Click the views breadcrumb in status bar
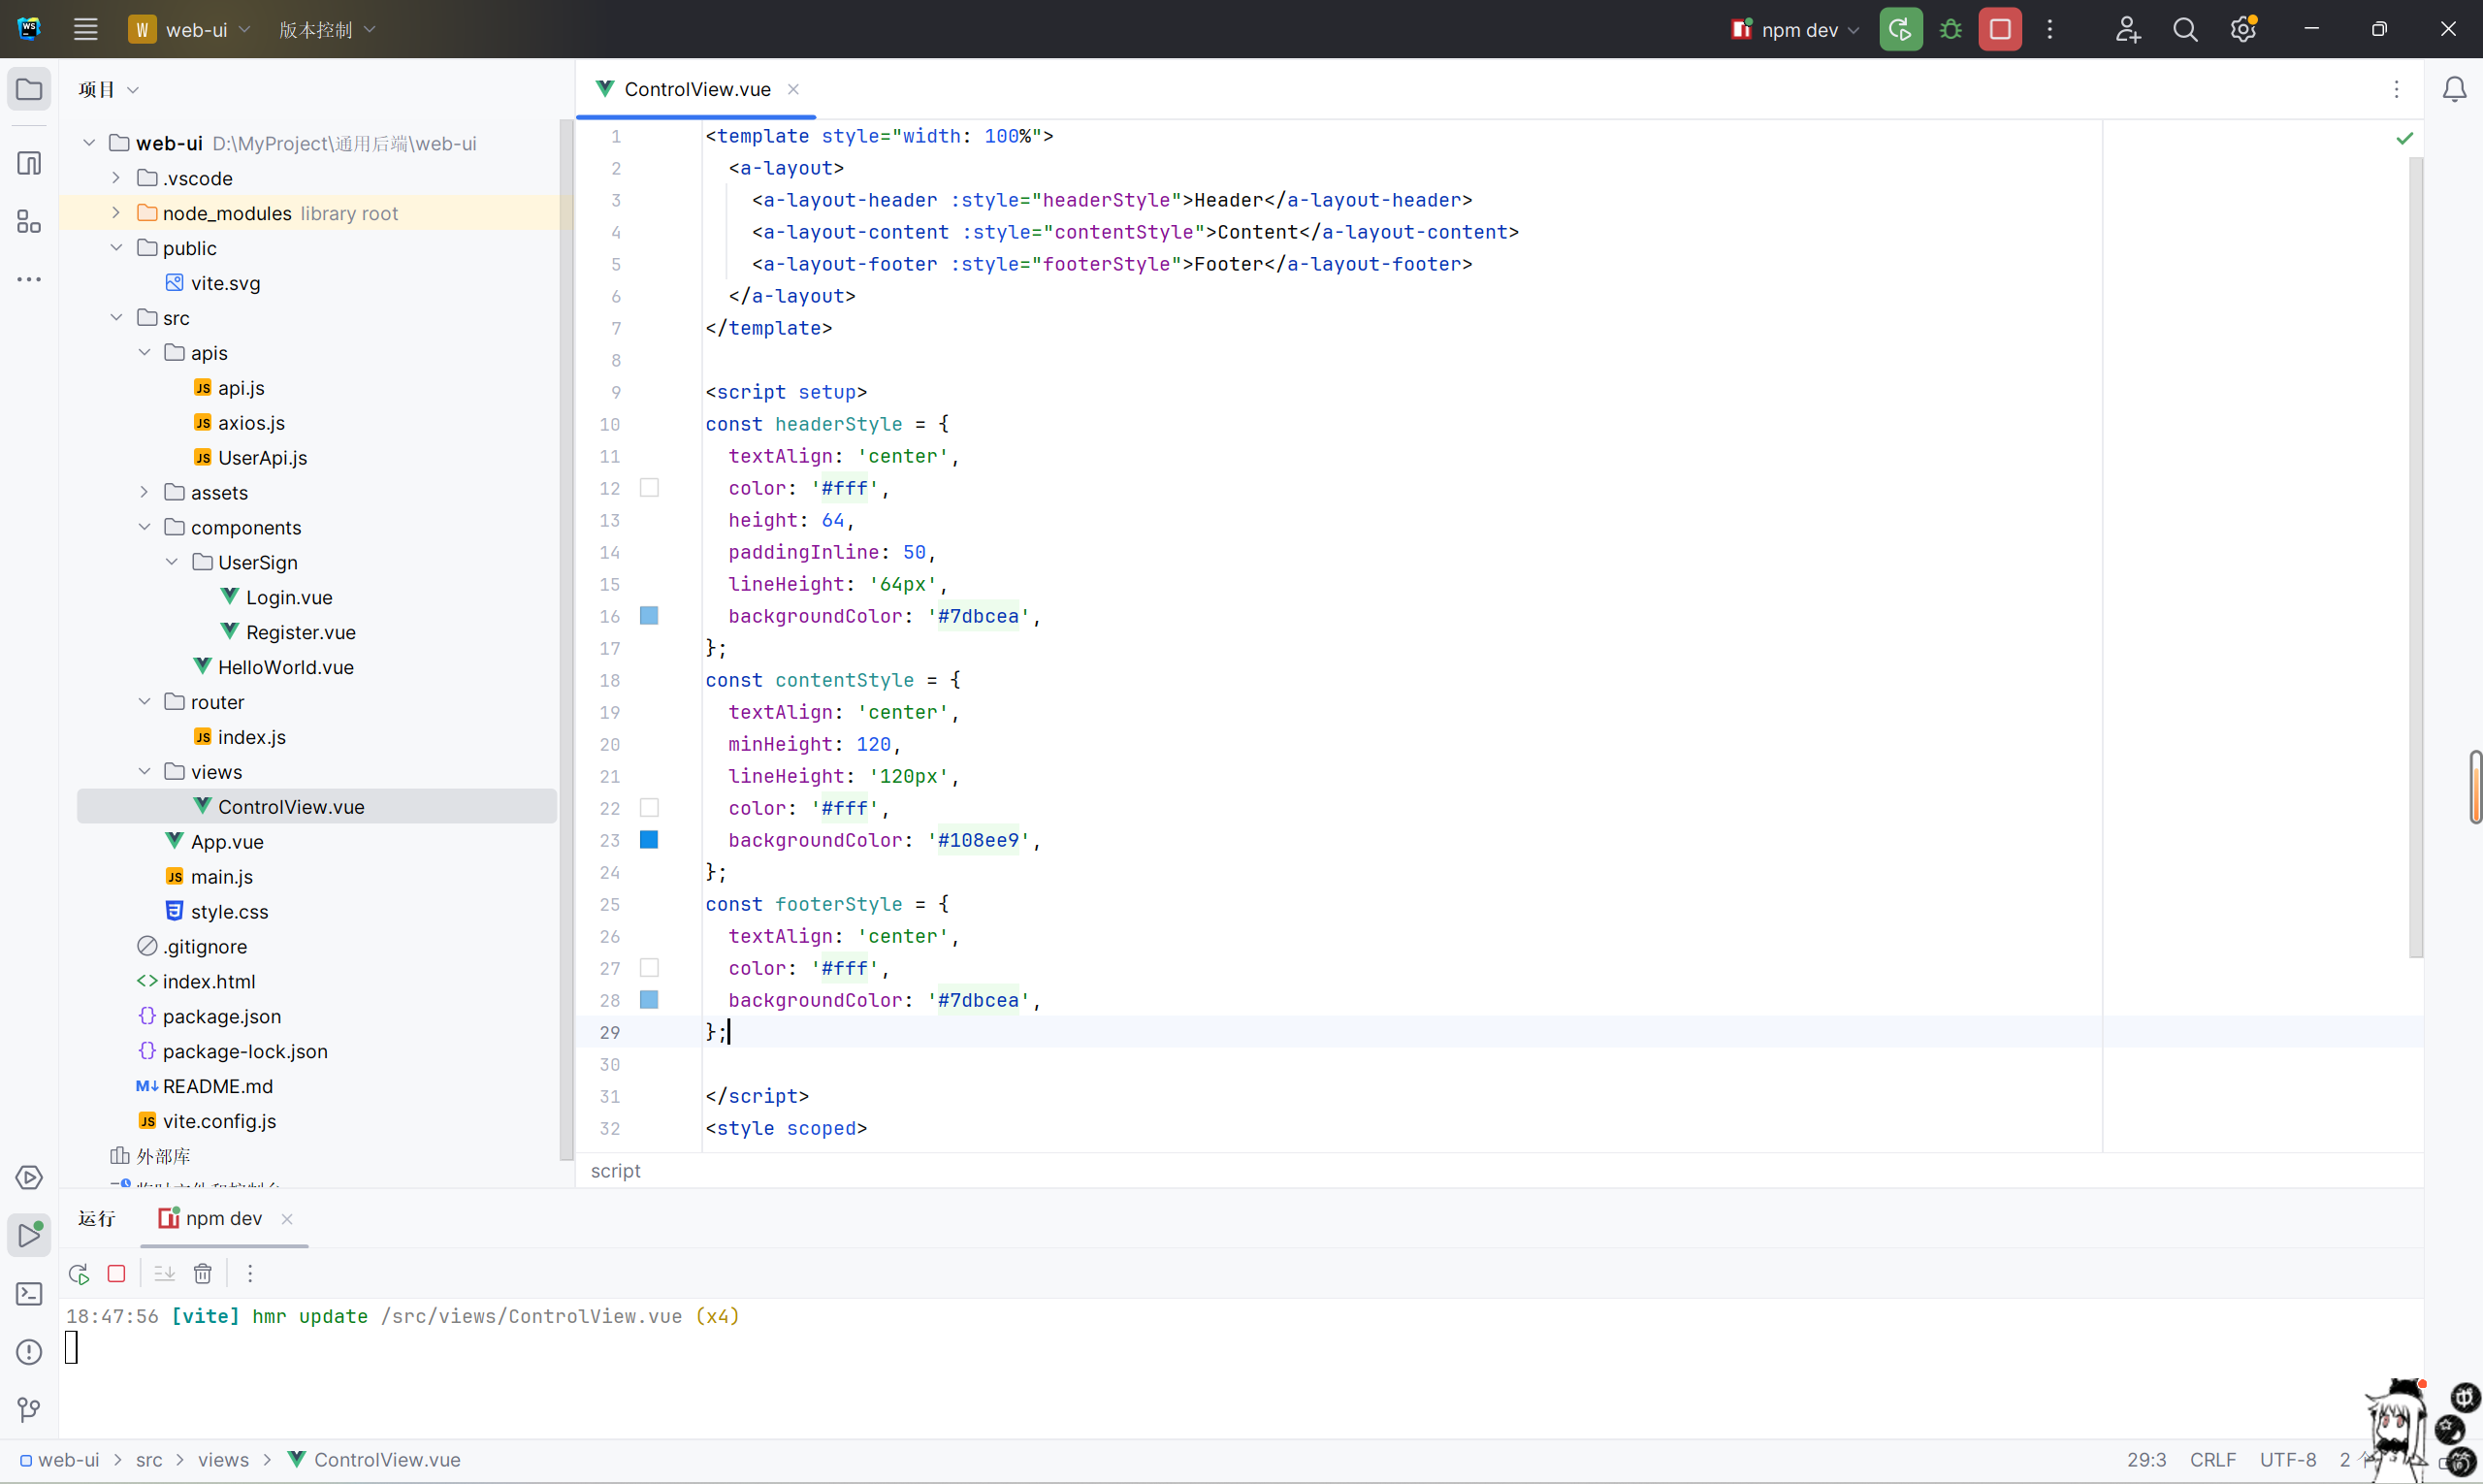Viewport: 2483px width, 1484px height. [x=223, y=1460]
